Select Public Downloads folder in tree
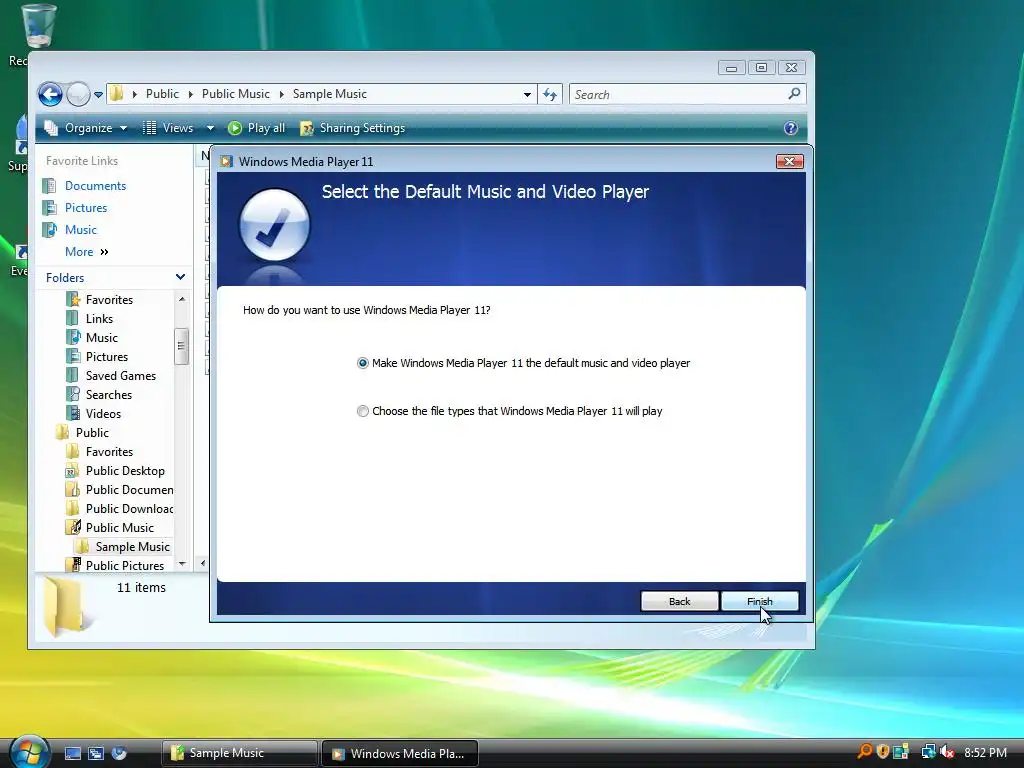The image size is (1024, 768). click(129, 509)
